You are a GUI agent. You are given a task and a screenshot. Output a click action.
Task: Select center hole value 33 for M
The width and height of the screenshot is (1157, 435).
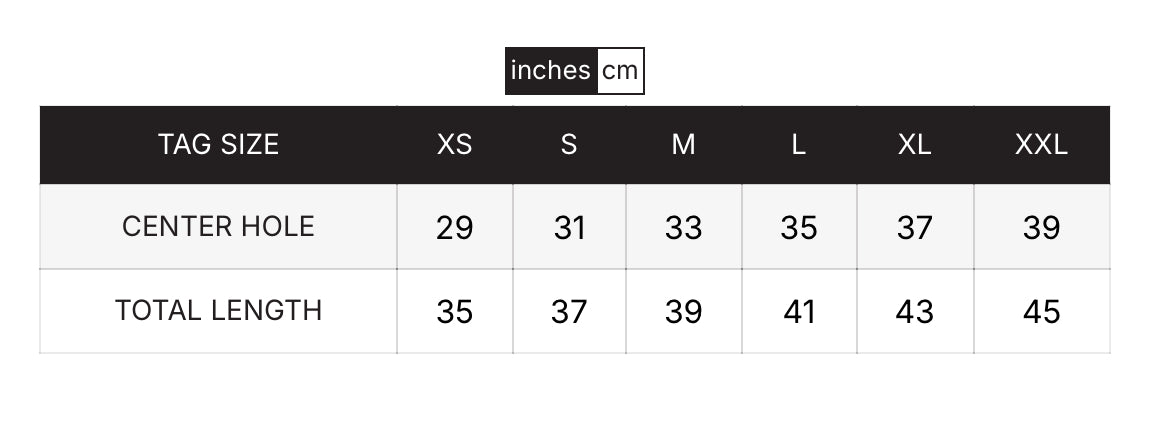pyautogui.click(x=684, y=228)
